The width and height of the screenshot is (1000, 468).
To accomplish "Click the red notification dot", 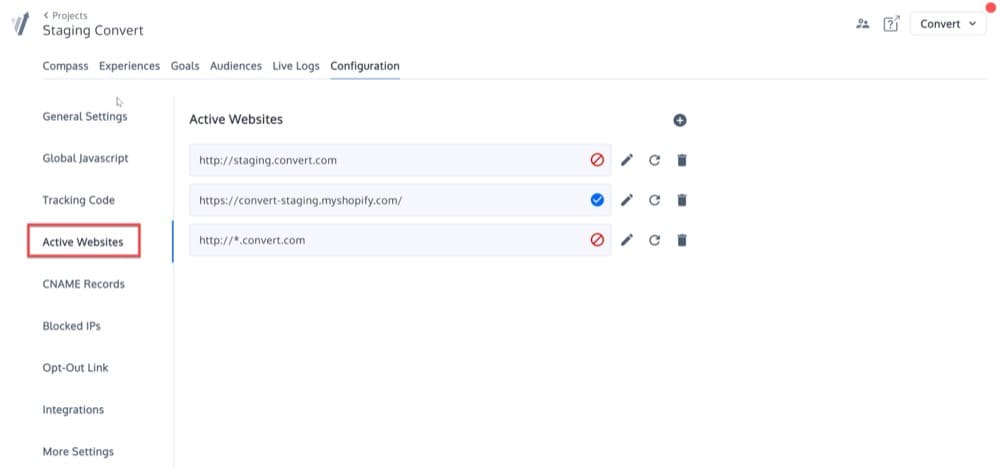I will [x=990, y=8].
